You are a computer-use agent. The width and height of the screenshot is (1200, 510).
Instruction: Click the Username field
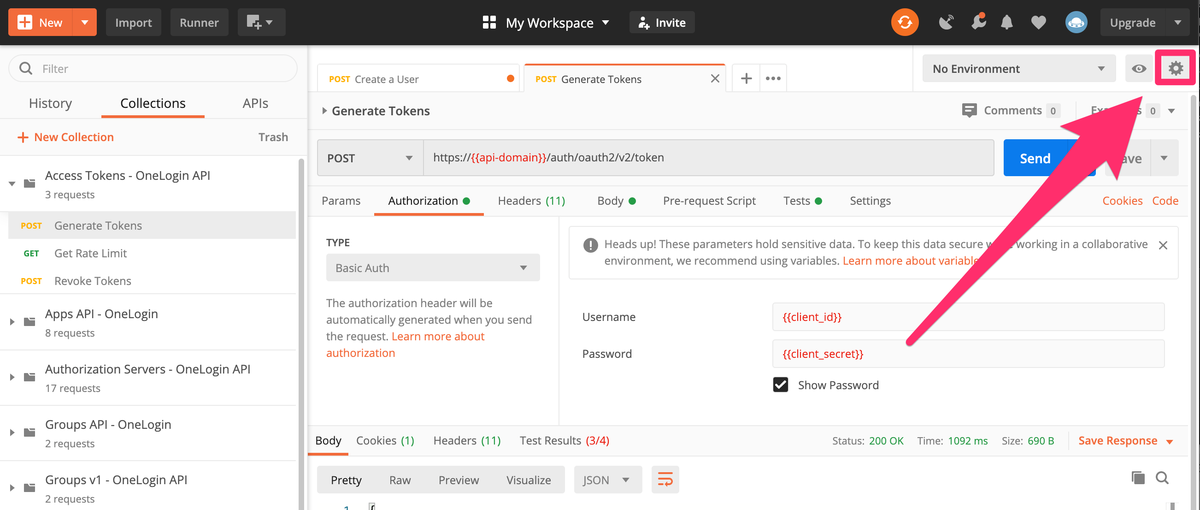click(968, 317)
